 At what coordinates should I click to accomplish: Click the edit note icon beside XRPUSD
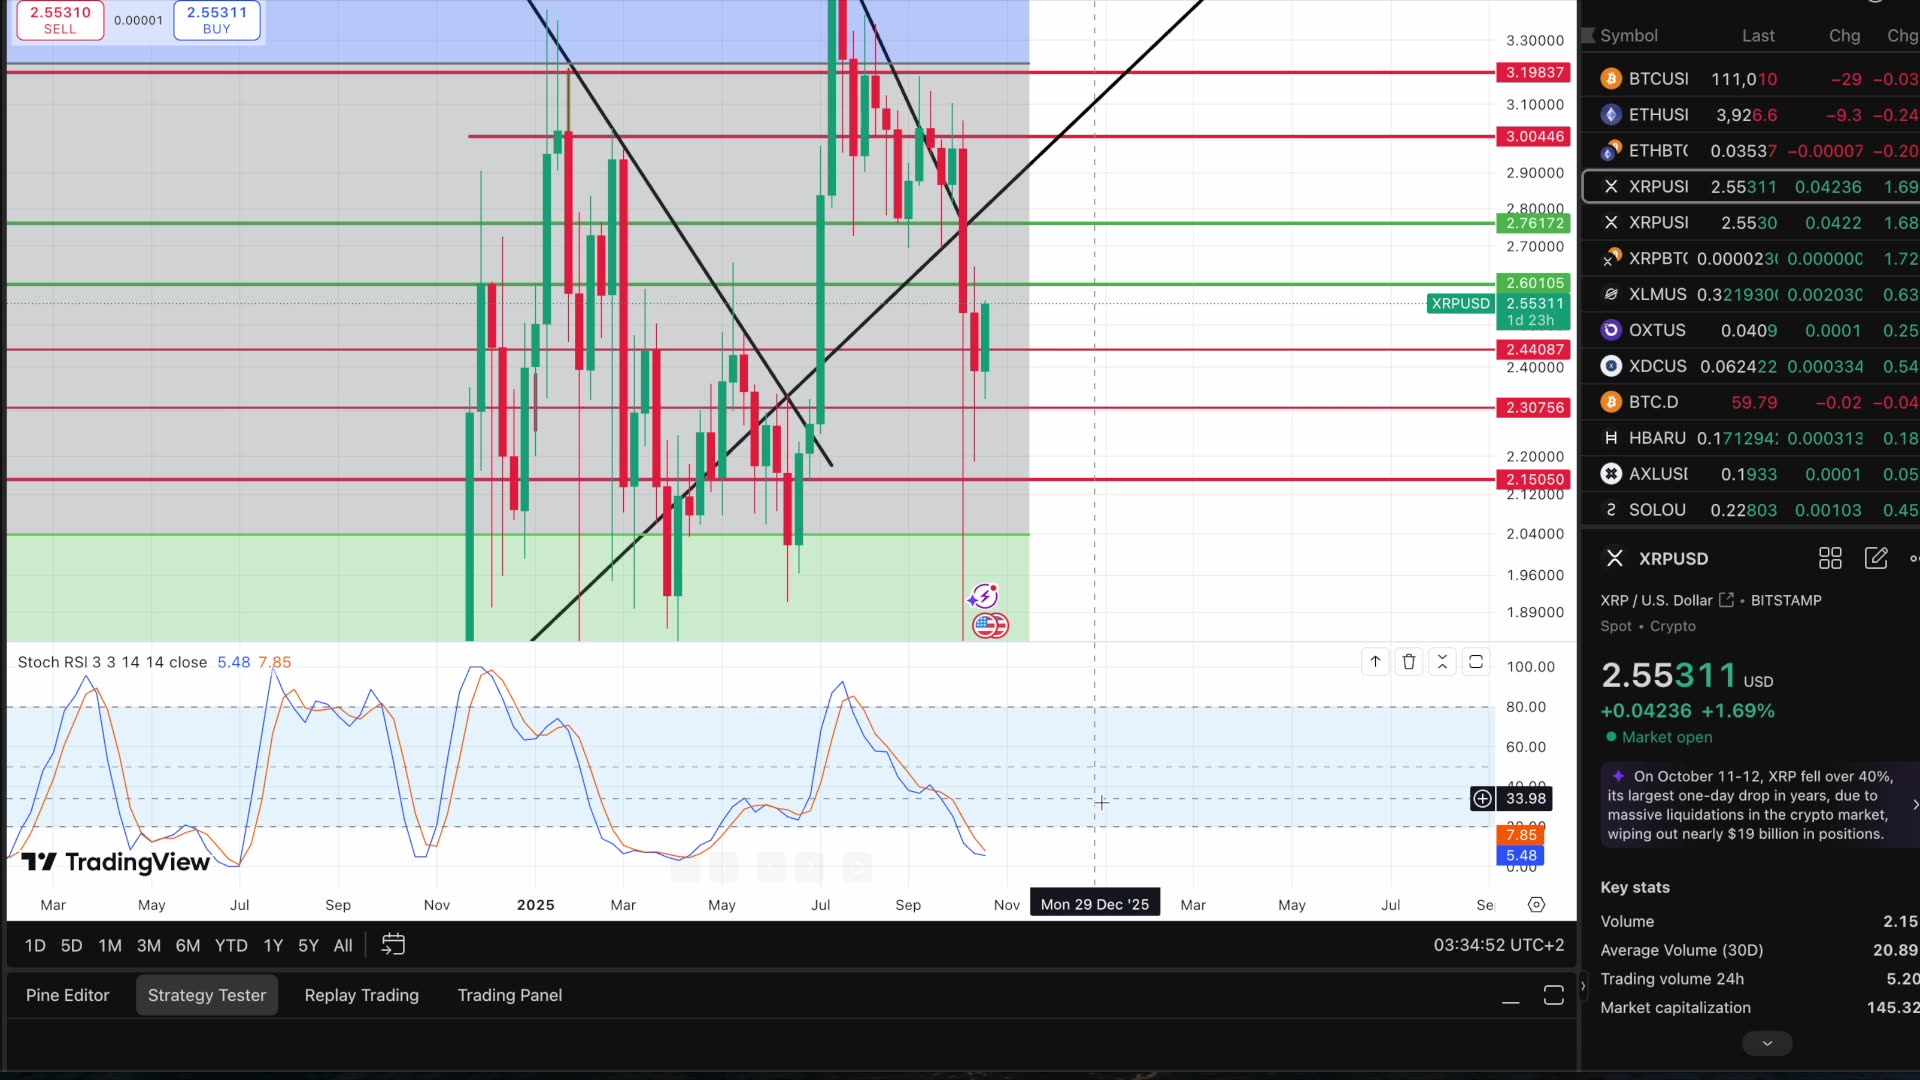[1876, 559]
